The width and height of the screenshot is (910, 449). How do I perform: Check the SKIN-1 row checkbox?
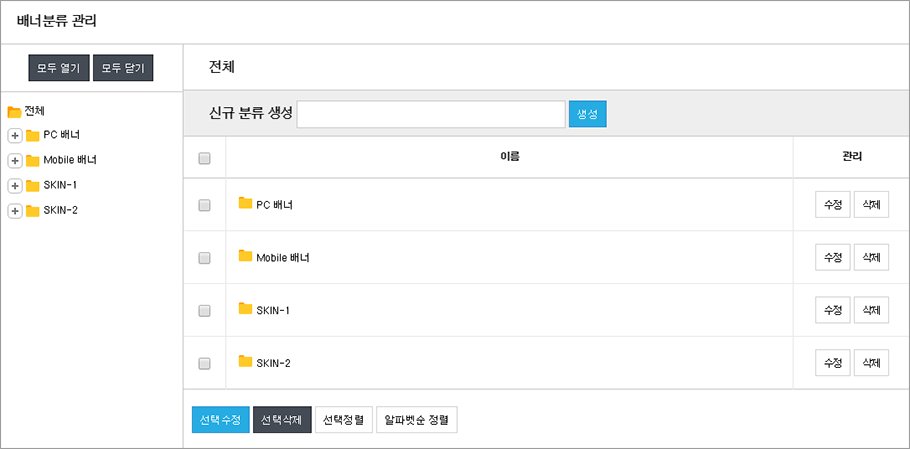[204, 311]
